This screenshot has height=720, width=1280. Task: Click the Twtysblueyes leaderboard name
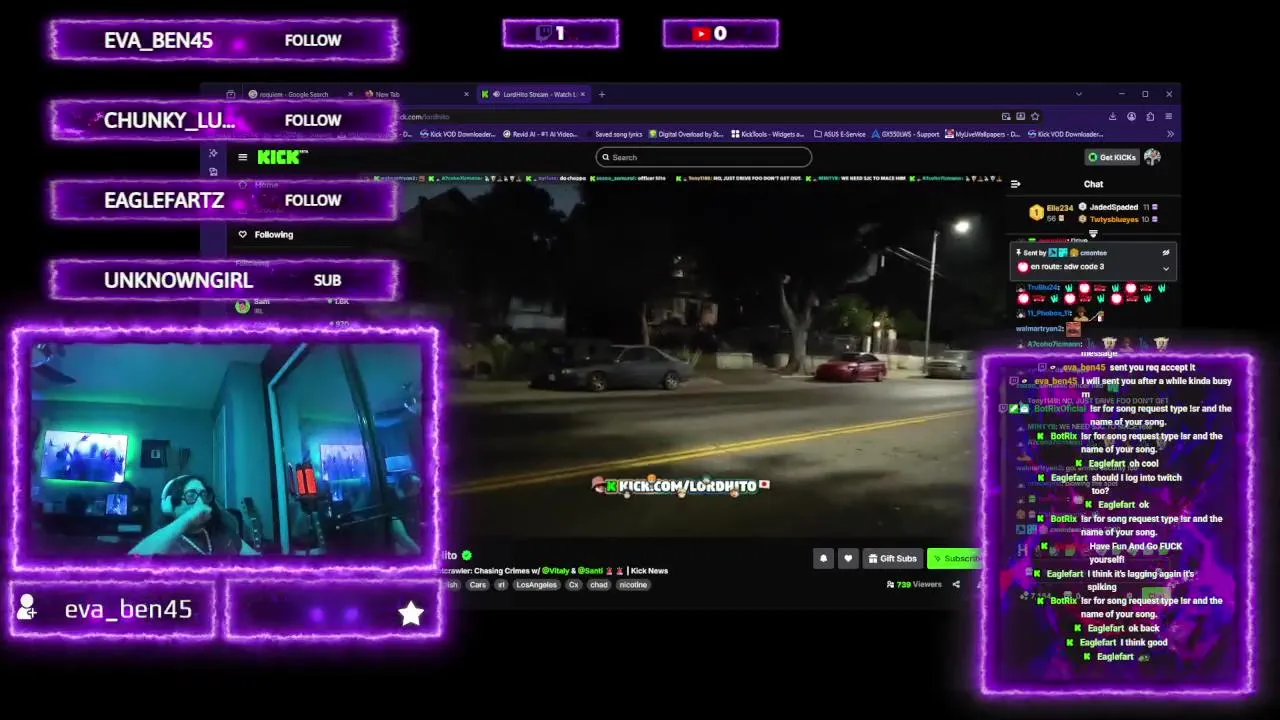(1114, 219)
